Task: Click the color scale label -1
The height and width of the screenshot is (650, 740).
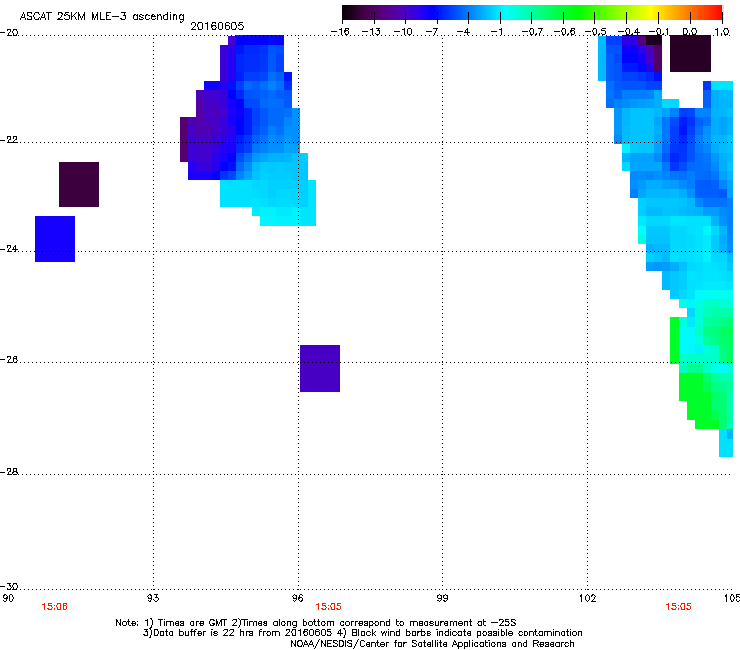Action: (496, 32)
